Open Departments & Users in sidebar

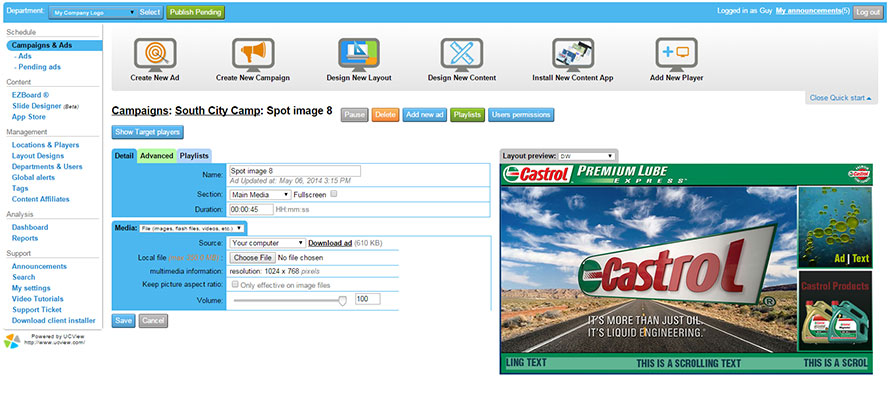(47, 167)
